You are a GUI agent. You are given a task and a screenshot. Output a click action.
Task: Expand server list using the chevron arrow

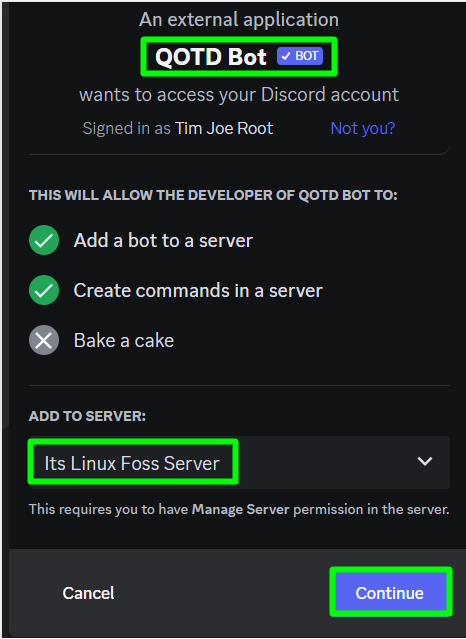425,461
